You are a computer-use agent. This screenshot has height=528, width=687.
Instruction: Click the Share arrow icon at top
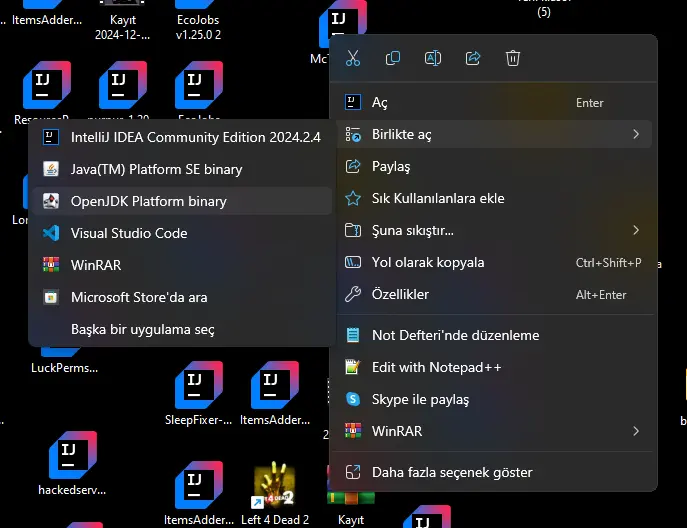click(x=473, y=58)
